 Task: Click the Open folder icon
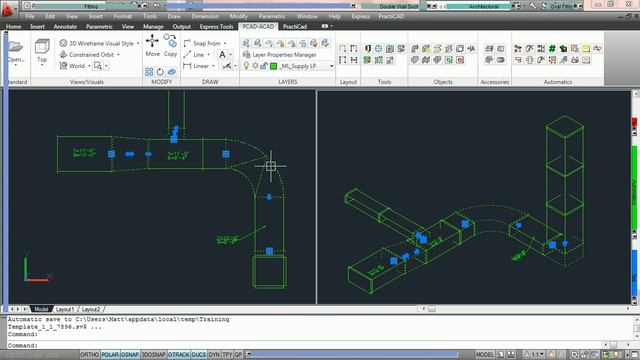click(16, 46)
